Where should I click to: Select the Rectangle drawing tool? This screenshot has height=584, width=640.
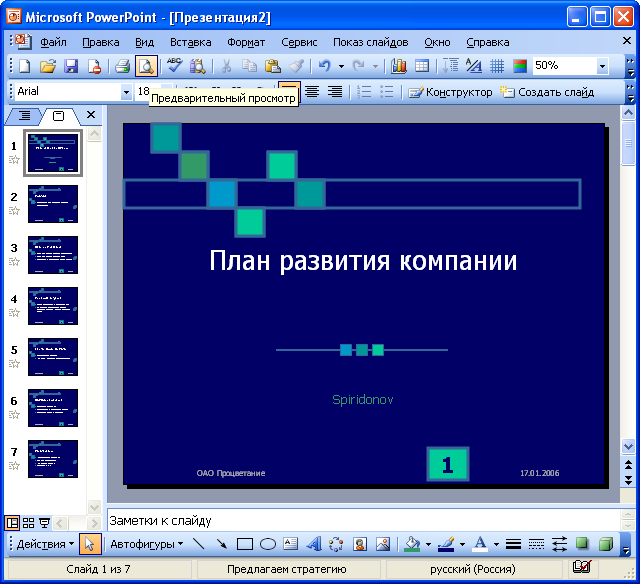coord(244,544)
